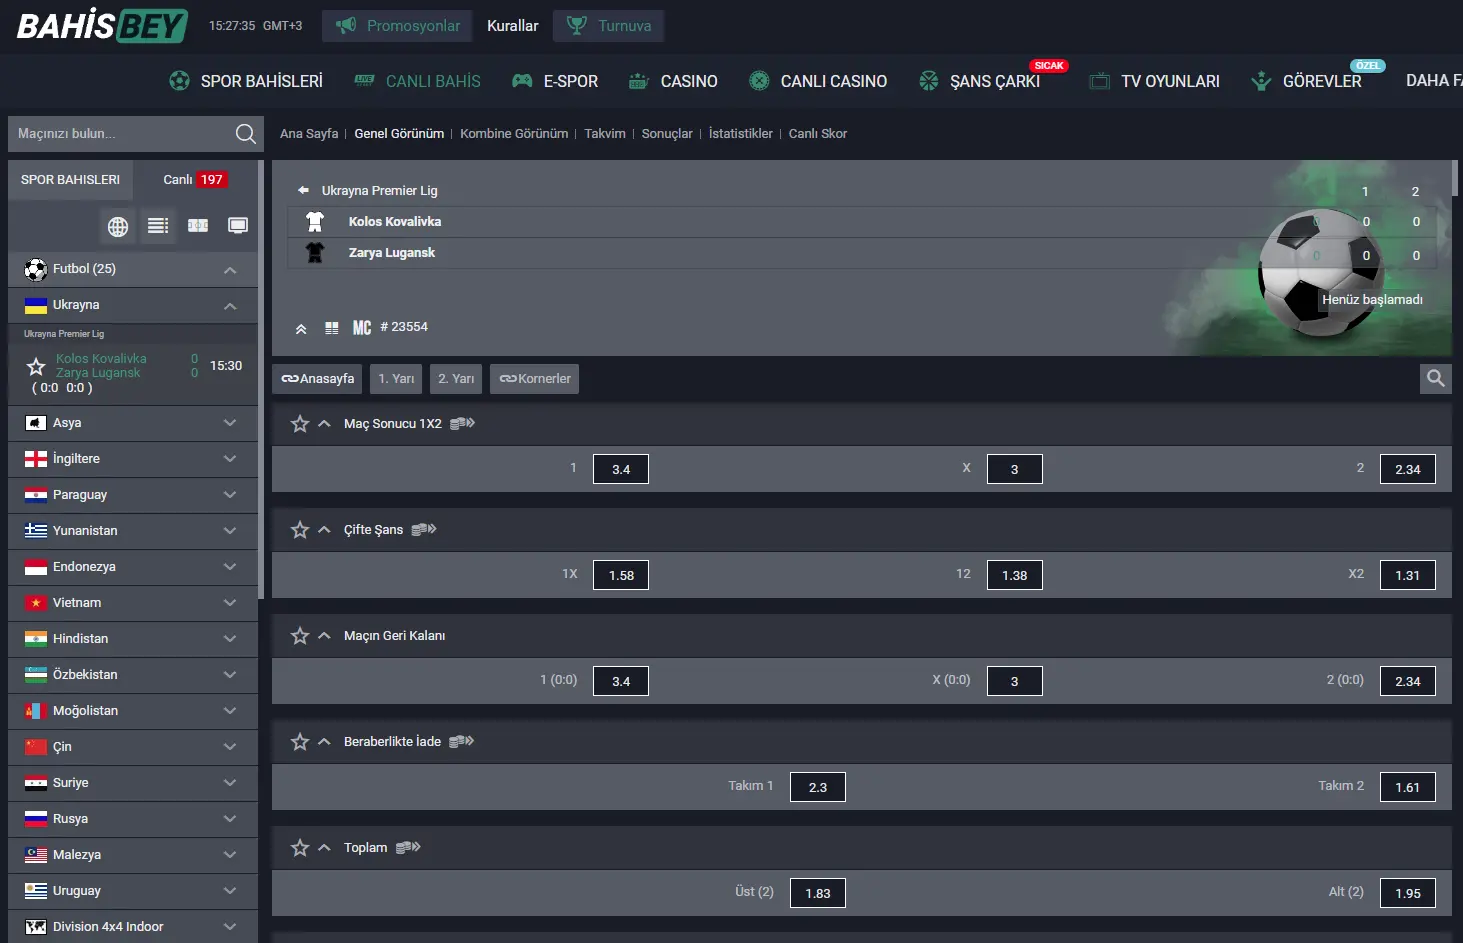This screenshot has width=1463, height=943.
Task: Select the monitor view icon in sidebar
Action: (x=238, y=226)
